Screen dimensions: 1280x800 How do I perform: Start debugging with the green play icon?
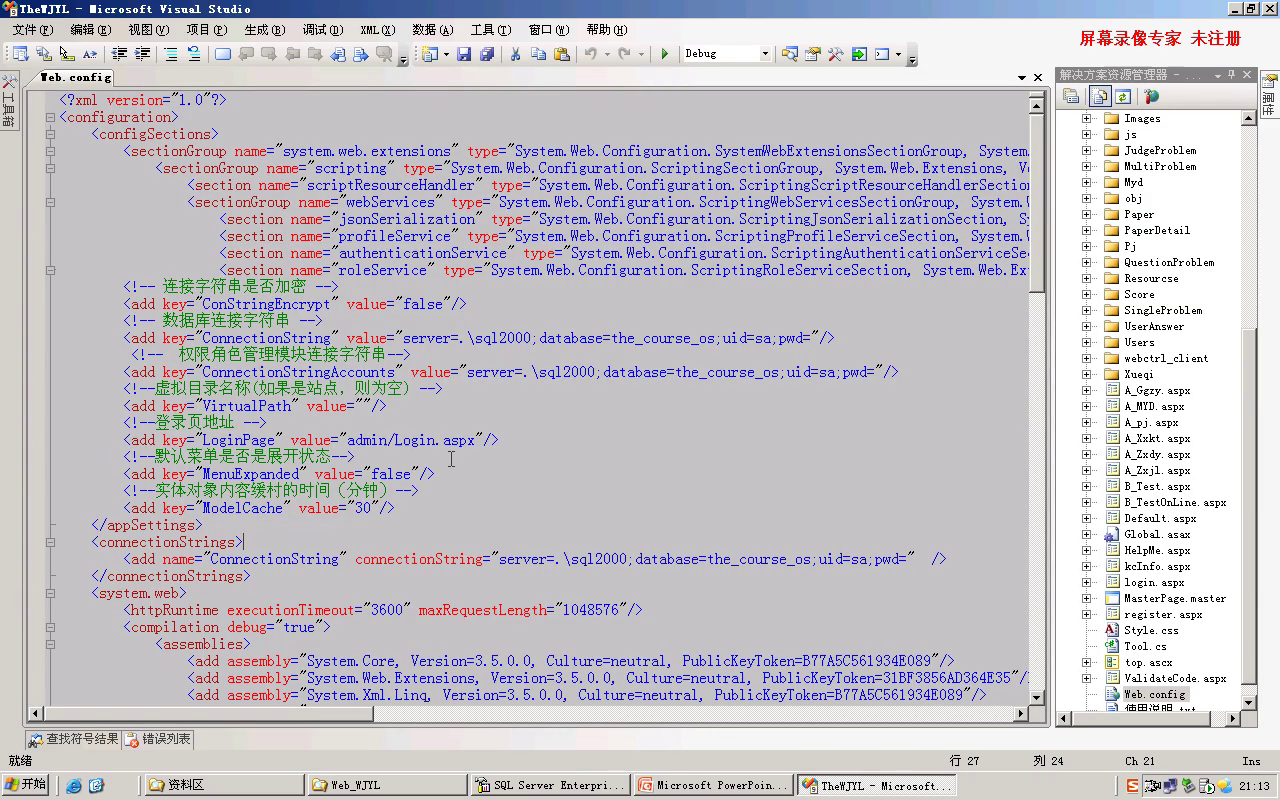(665, 54)
